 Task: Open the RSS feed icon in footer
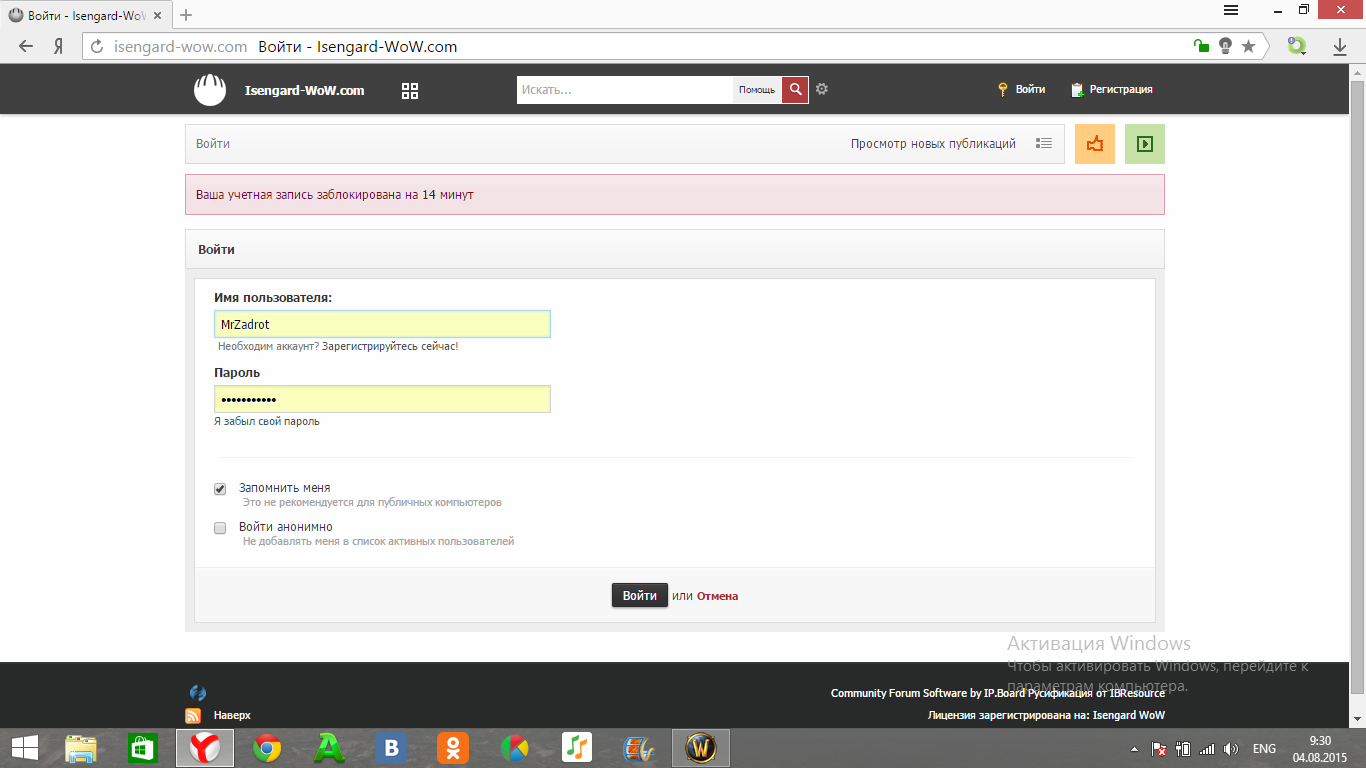click(194, 716)
